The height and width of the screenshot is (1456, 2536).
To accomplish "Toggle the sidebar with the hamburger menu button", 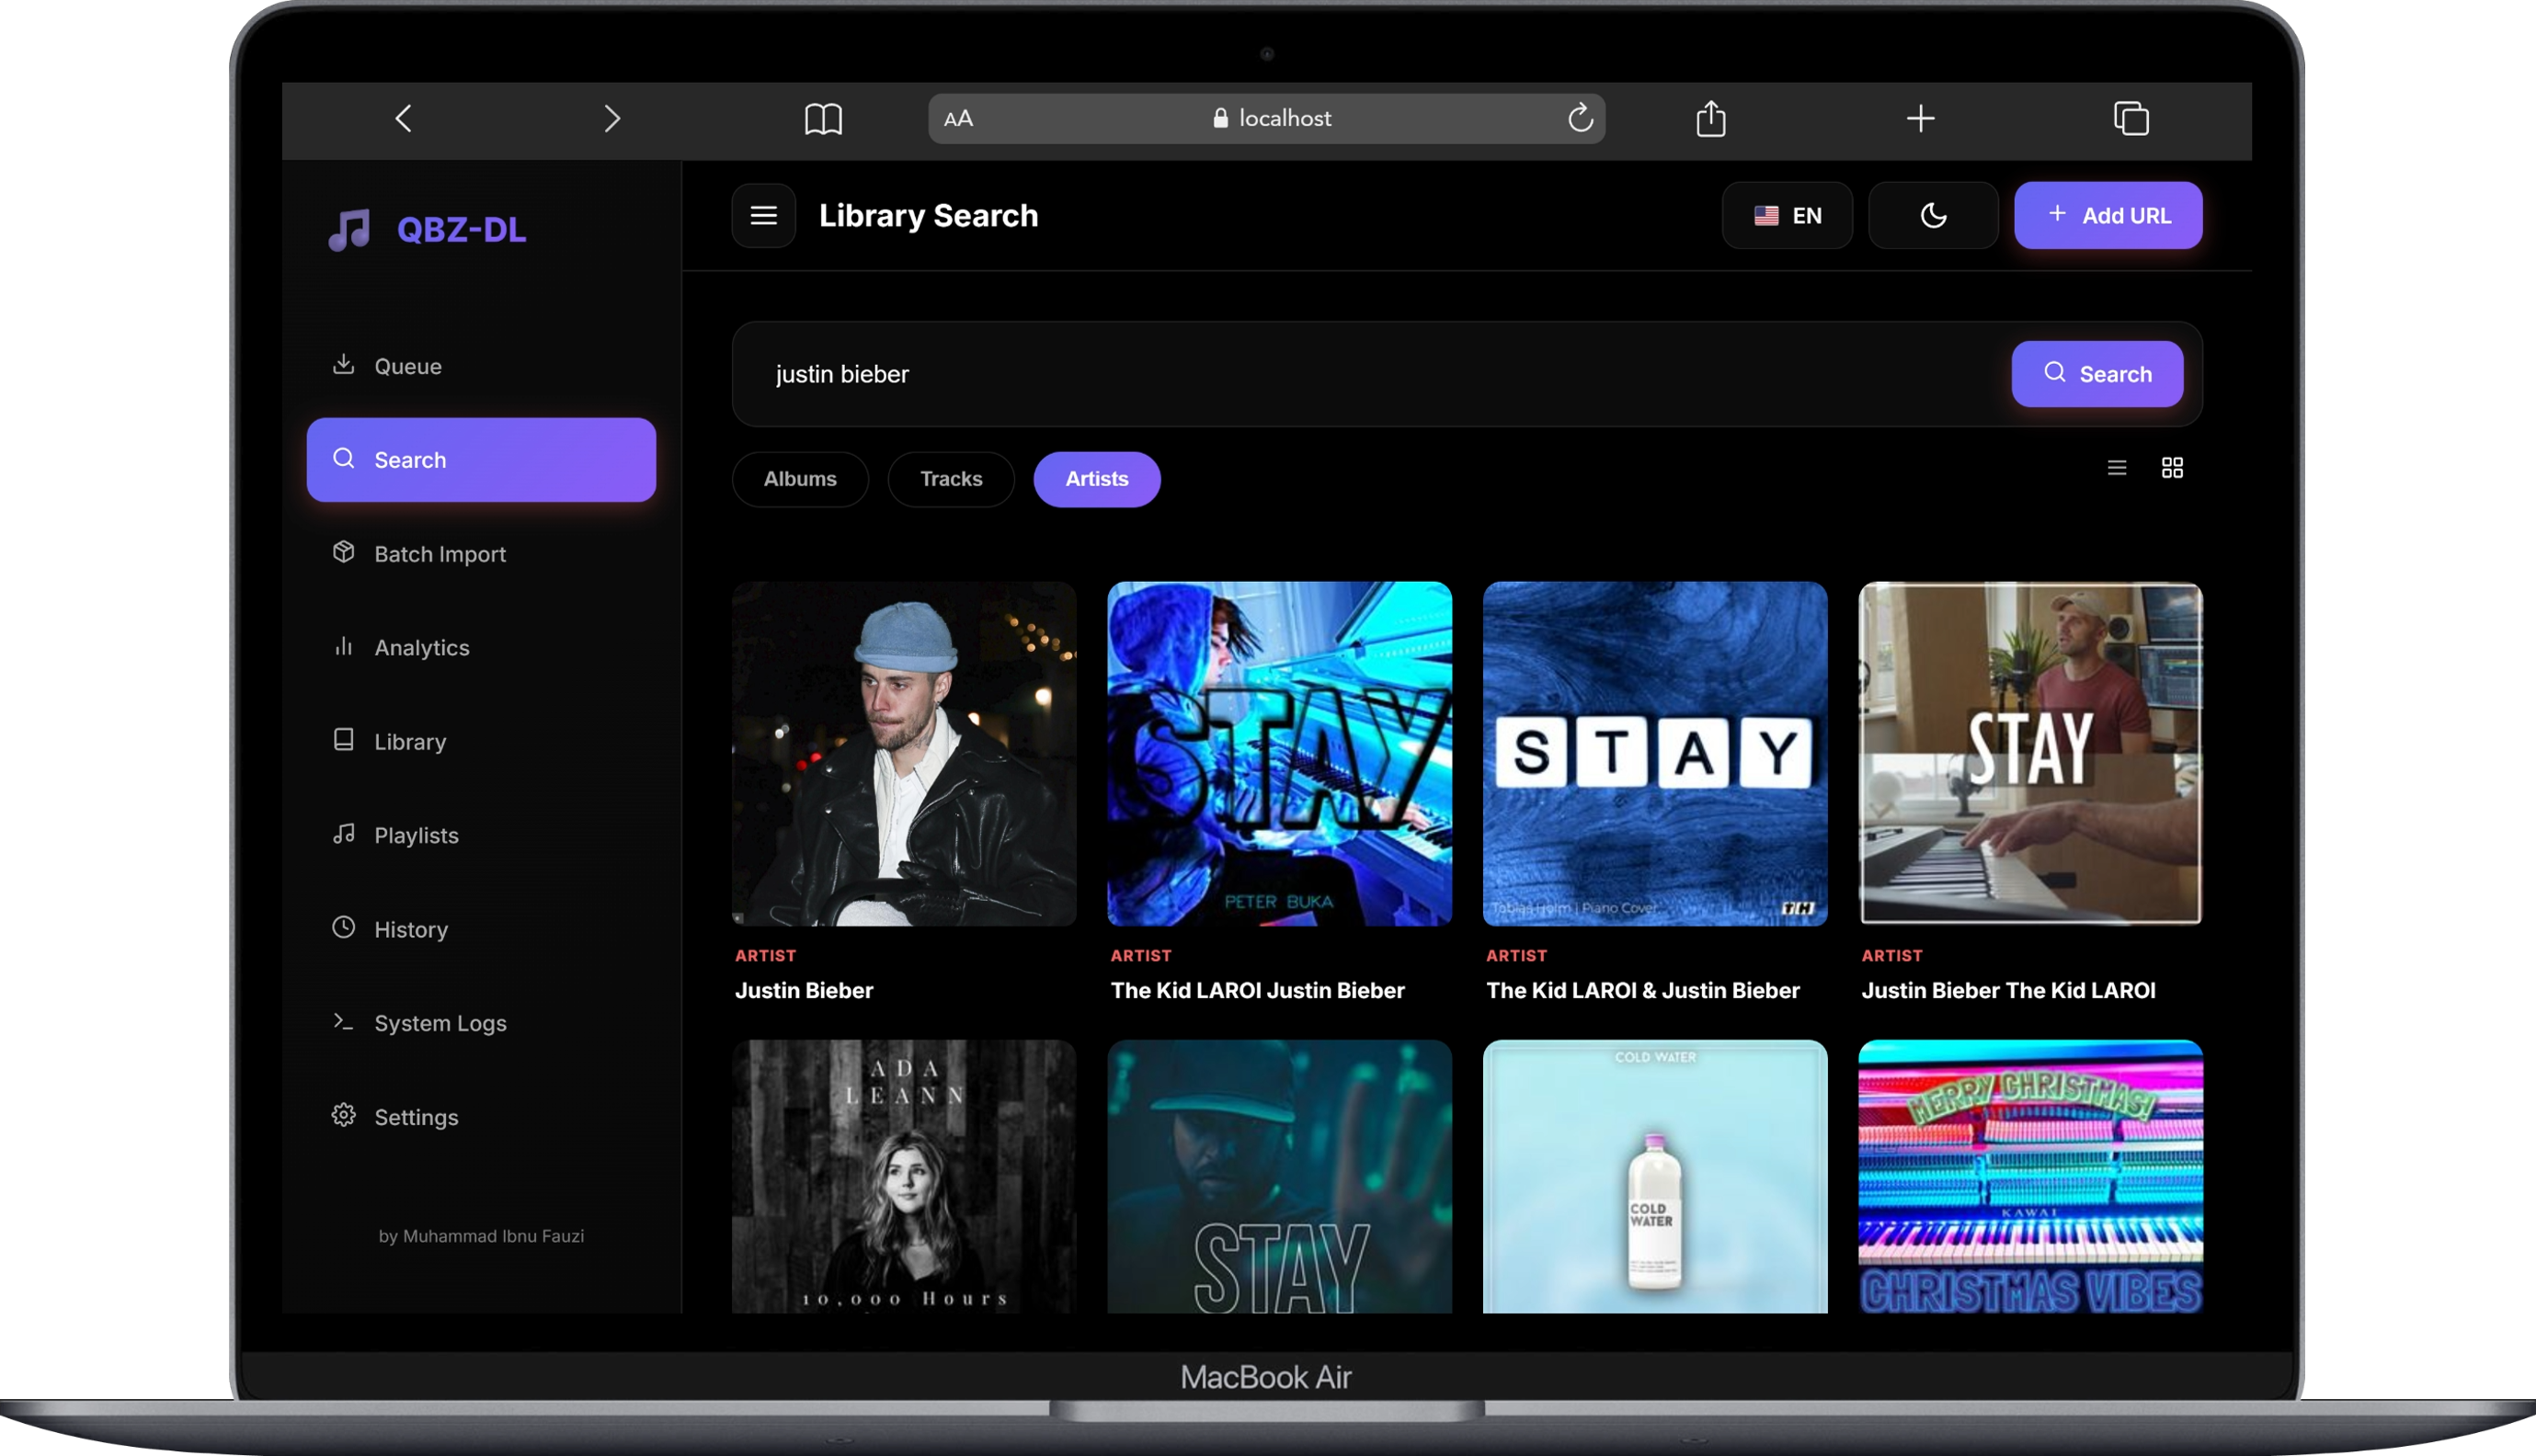I will [763, 215].
